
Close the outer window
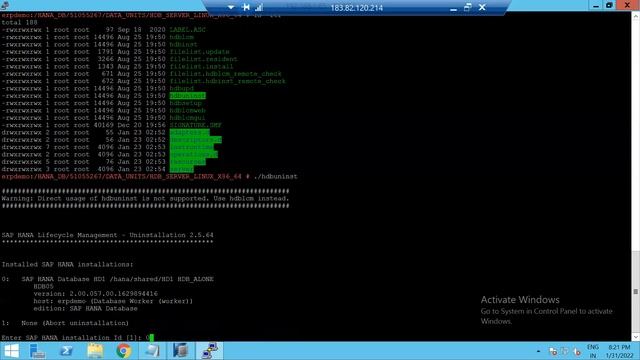[x=627, y=5]
